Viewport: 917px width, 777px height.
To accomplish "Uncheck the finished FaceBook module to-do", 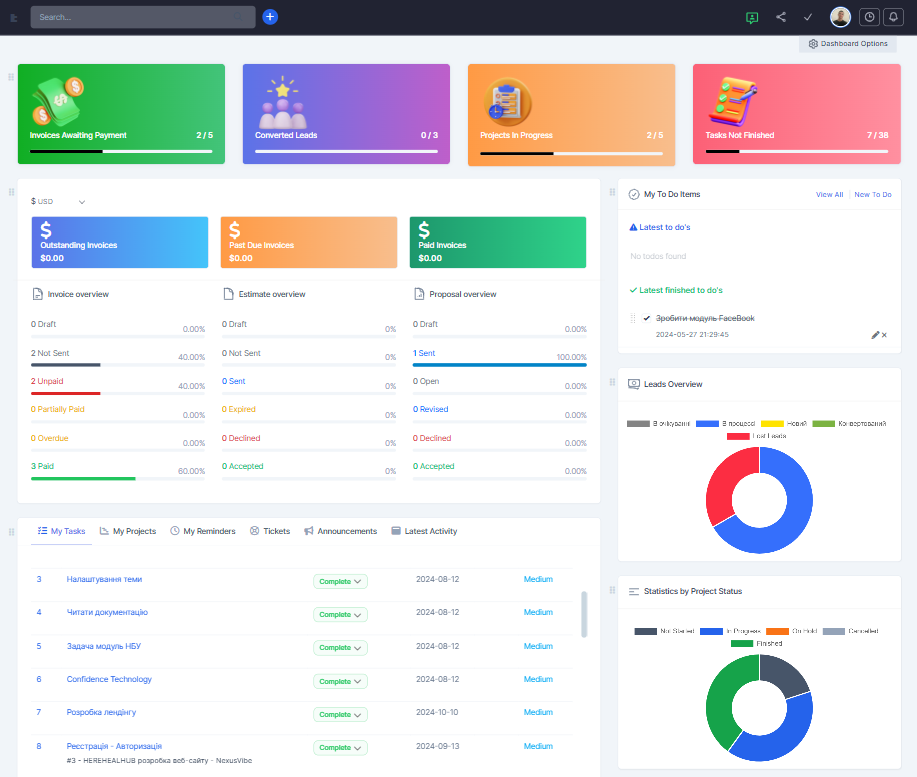I will [x=647, y=318].
